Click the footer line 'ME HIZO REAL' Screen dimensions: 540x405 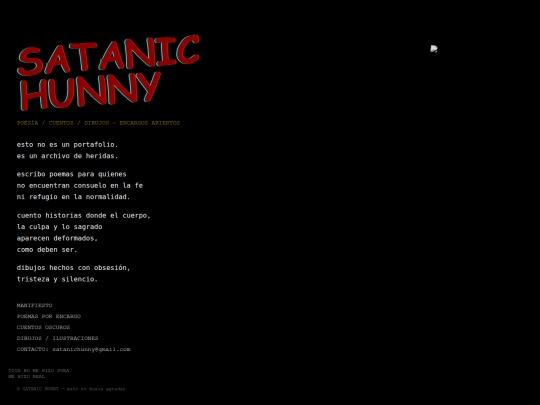pos(27,377)
